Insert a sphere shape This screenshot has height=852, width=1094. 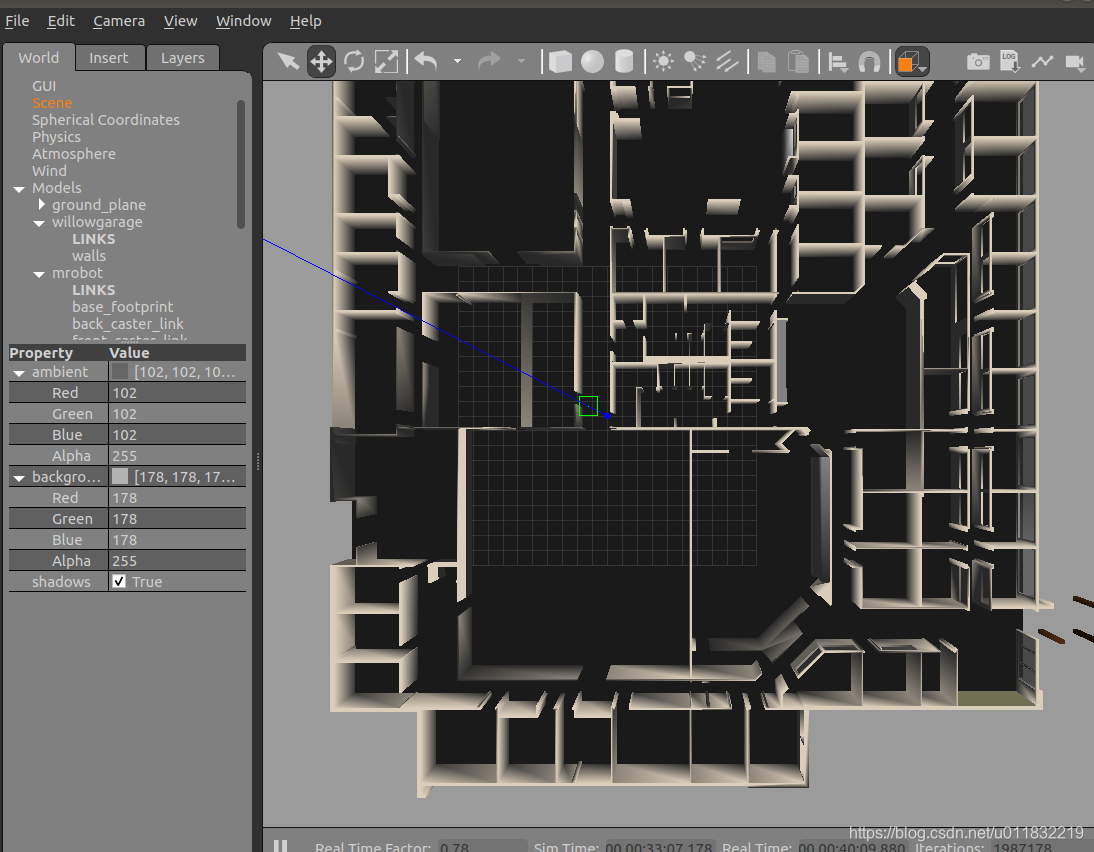592,61
